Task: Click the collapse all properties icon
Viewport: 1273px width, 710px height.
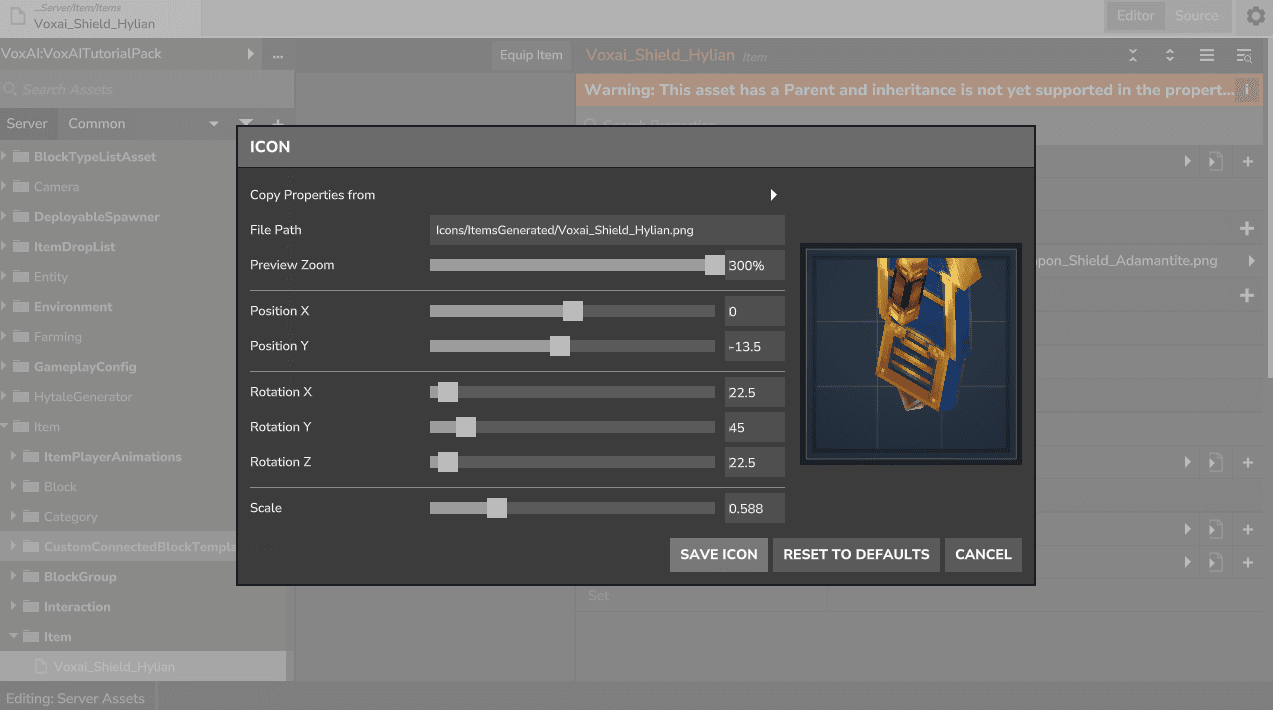Action: (1133, 55)
